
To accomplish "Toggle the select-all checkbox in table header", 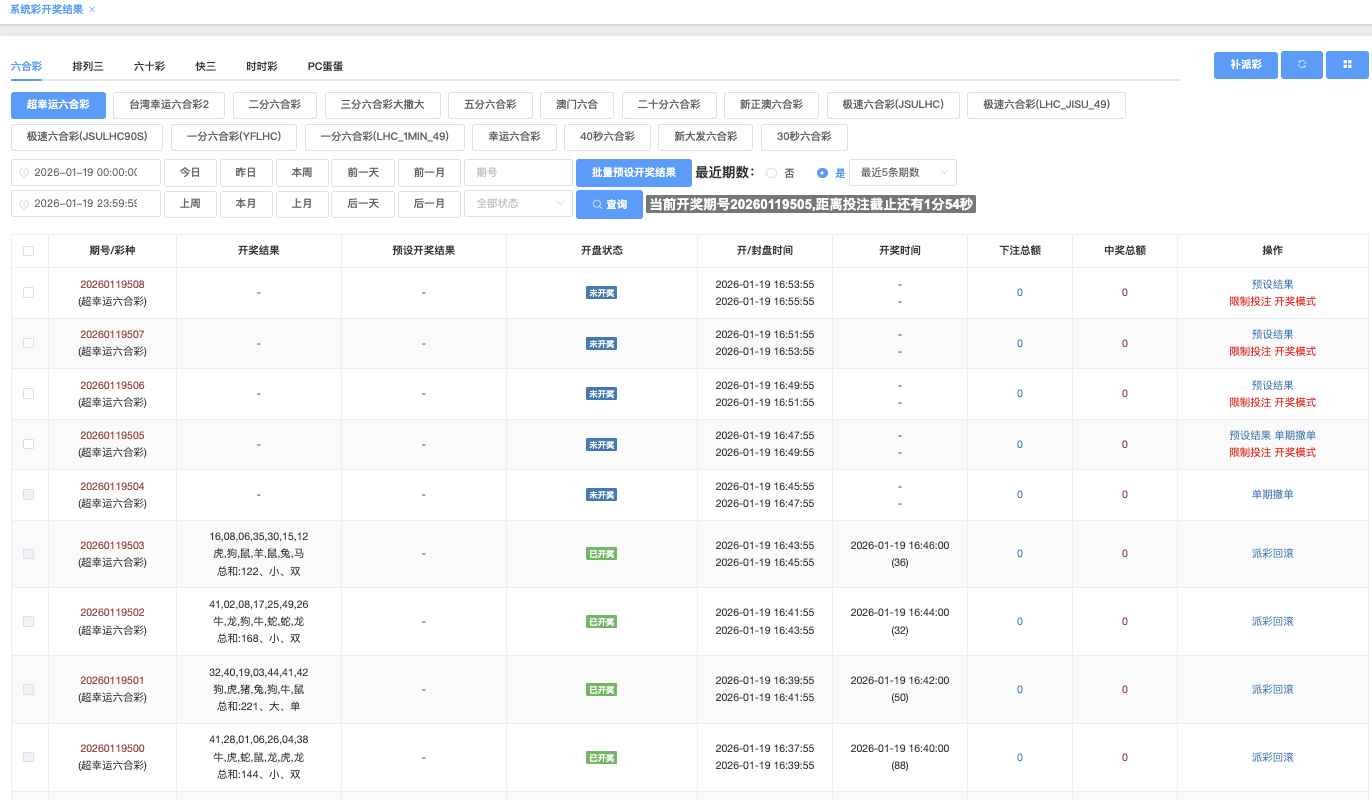I will [28, 251].
